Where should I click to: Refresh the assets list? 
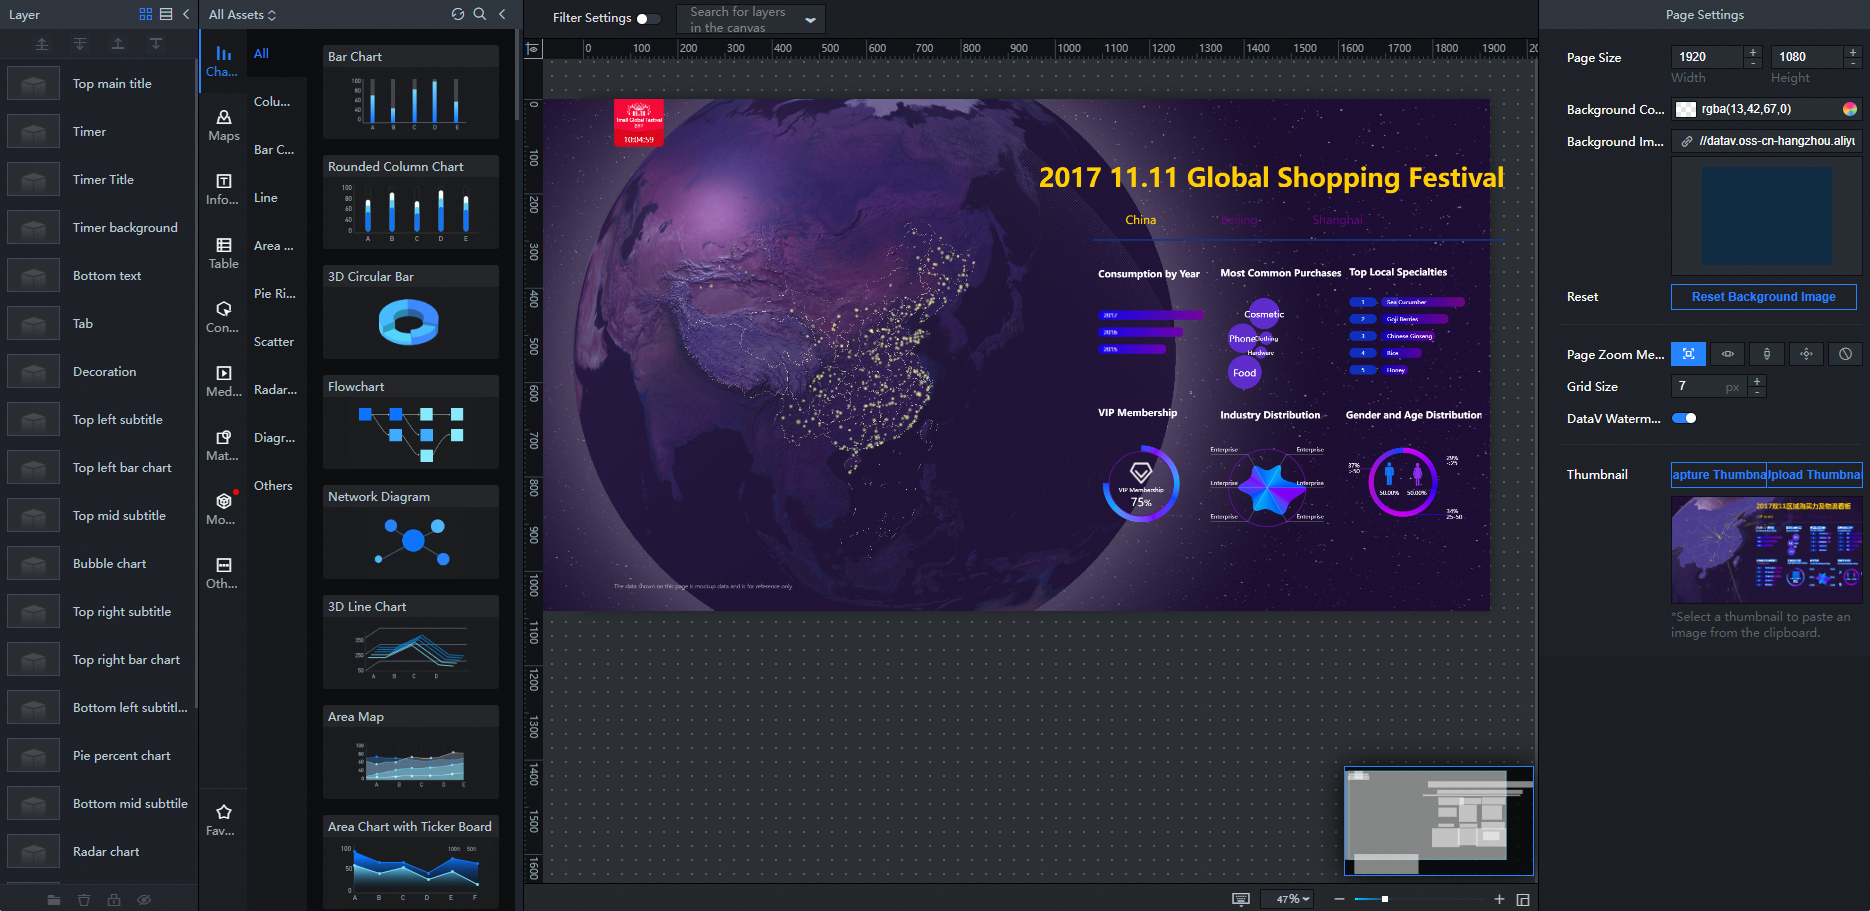458,14
